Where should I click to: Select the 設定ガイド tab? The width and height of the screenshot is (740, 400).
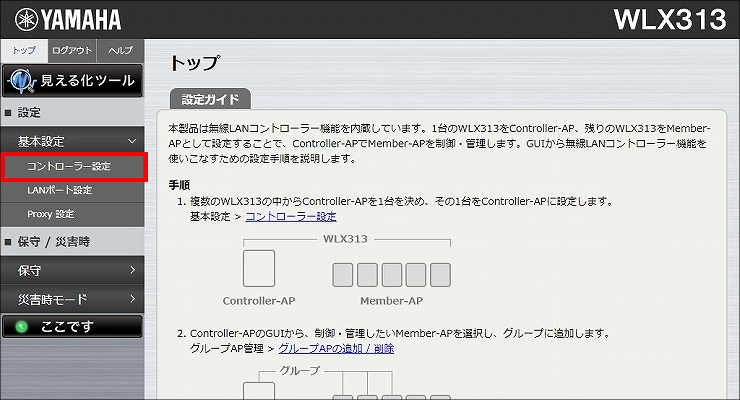[210, 99]
